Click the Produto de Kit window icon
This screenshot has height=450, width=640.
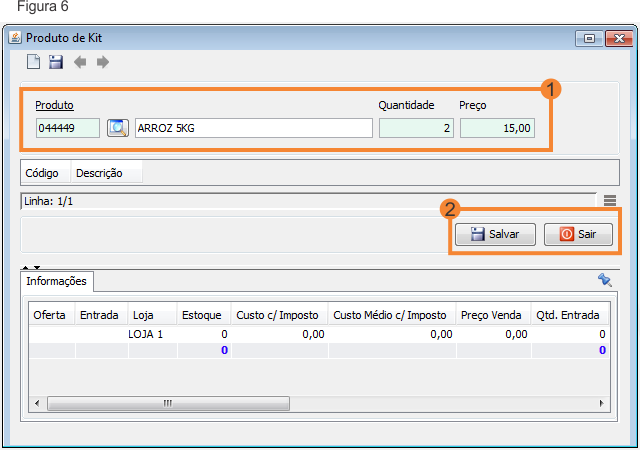(x=15, y=38)
